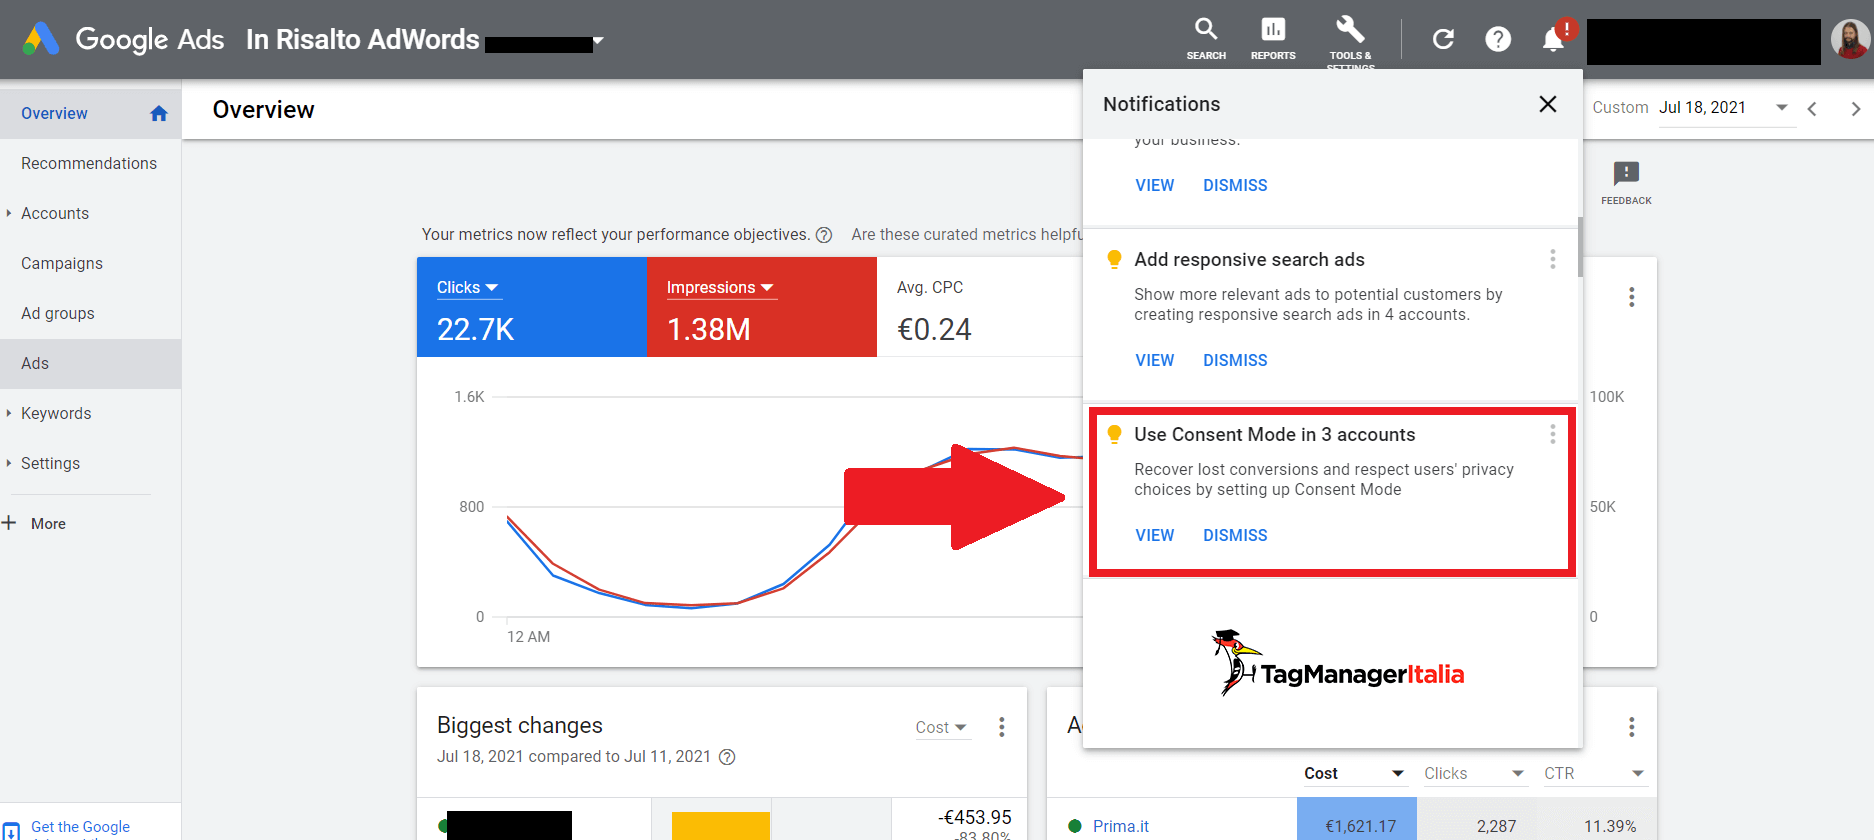
Task: Select Overview in the sidebar
Action: coord(90,113)
